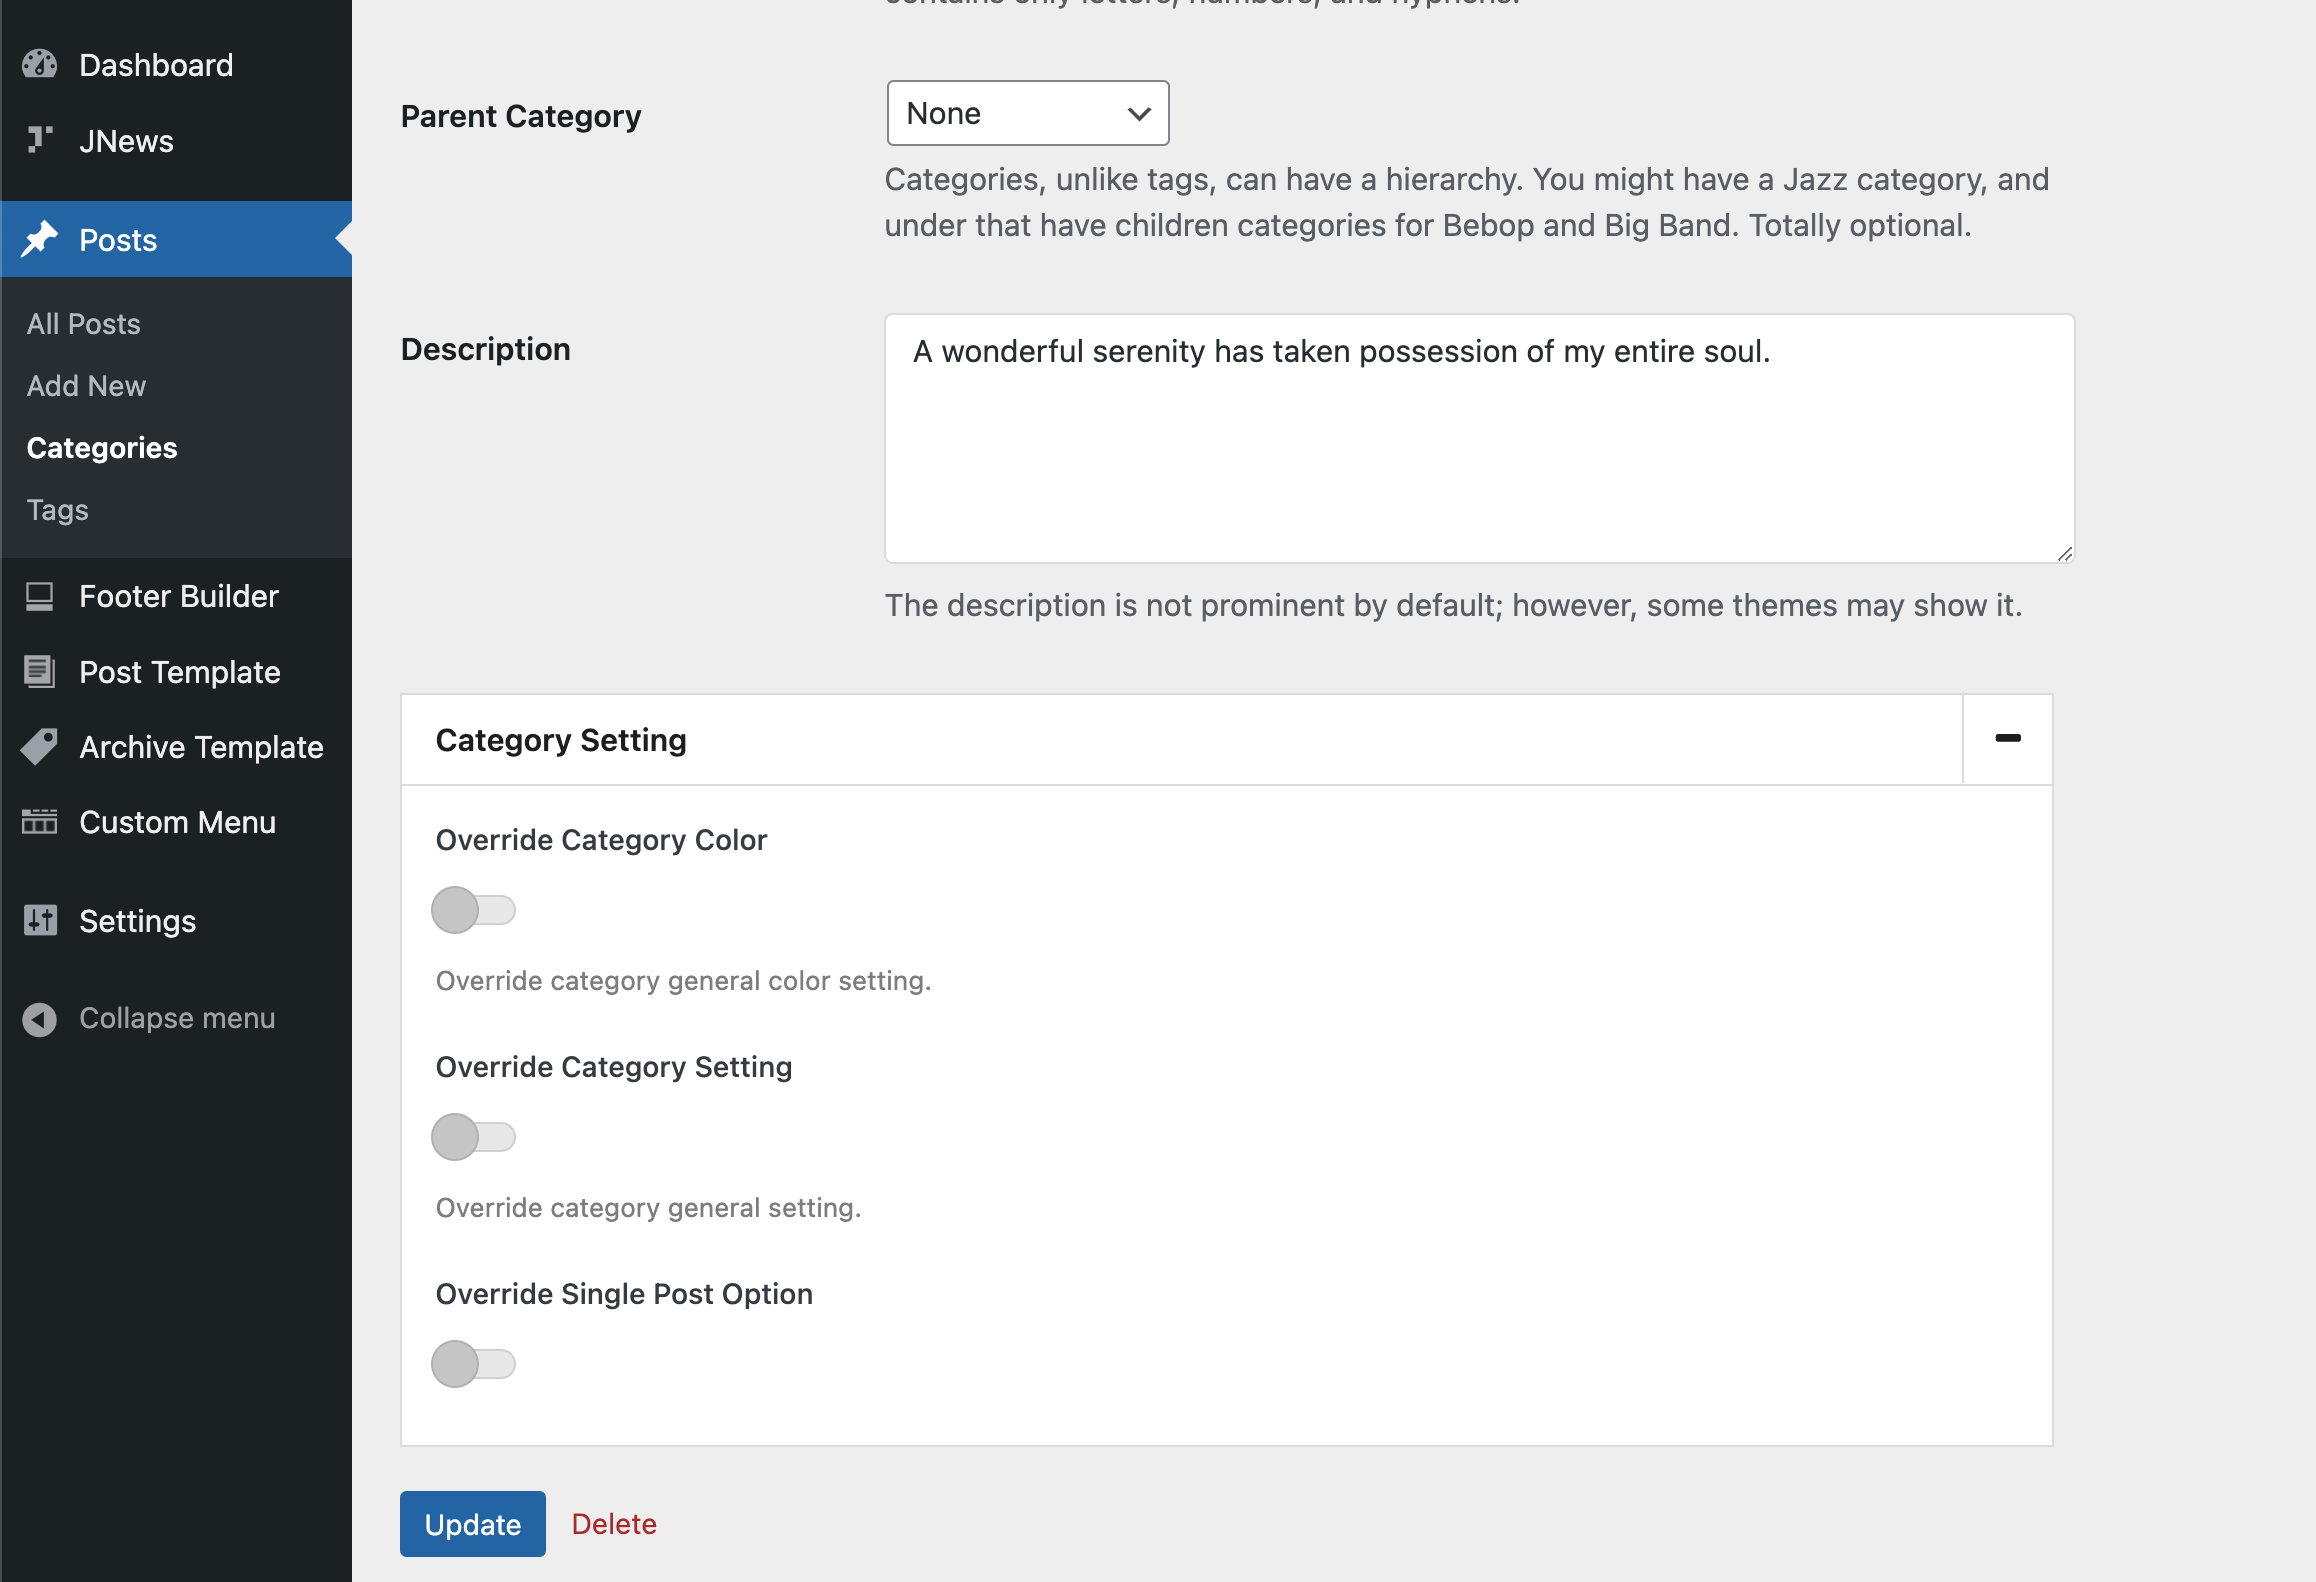Click the Dashboard gauge icon

[40, 65]
